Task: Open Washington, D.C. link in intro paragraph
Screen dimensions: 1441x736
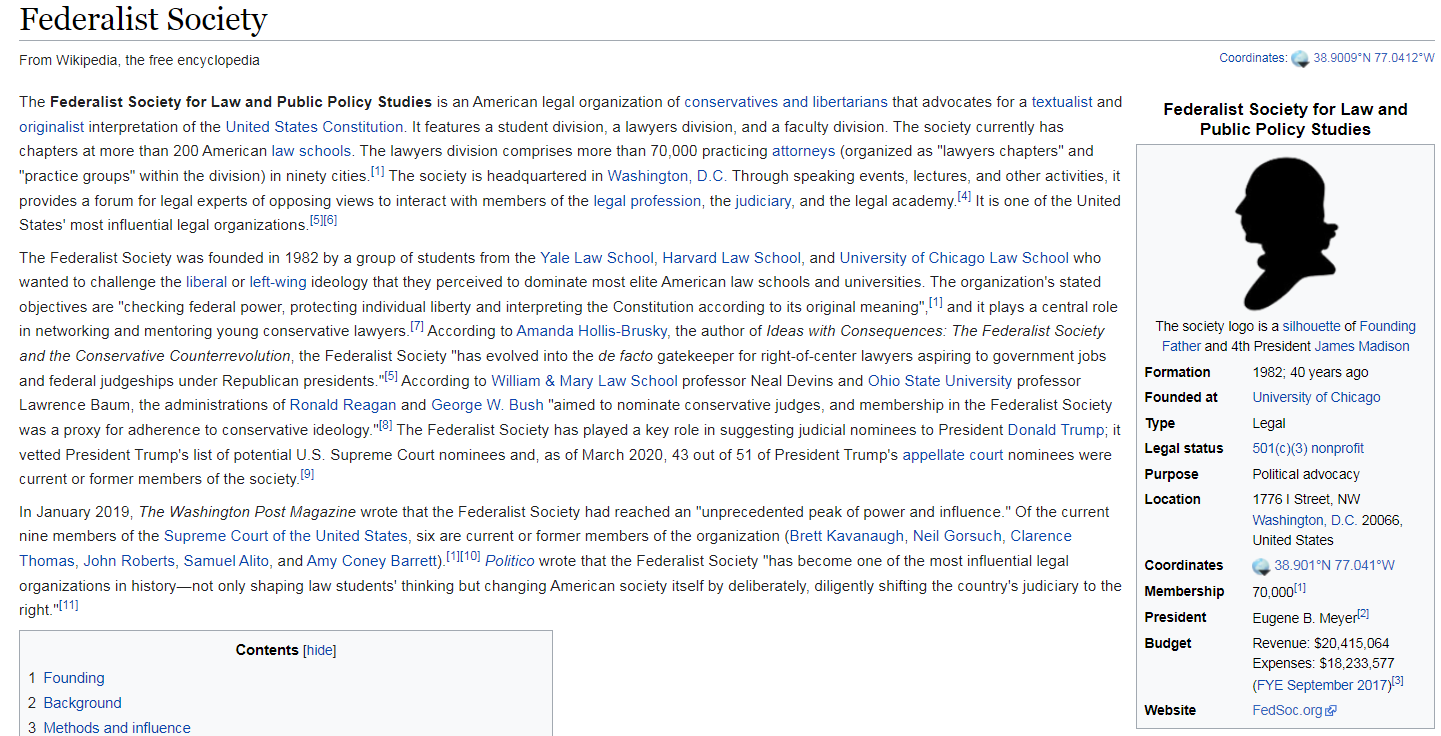Action: pyautogui.click(x=668, y=176)
